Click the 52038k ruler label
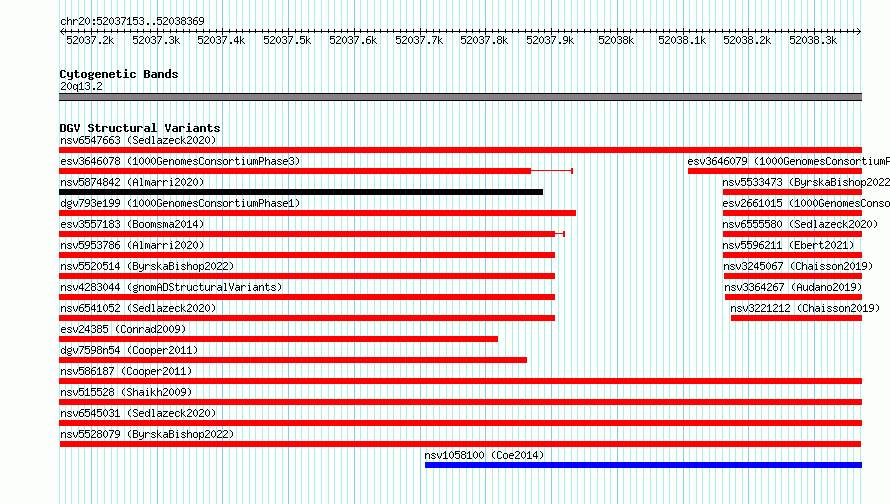890x504 pixels. (616, 40)
